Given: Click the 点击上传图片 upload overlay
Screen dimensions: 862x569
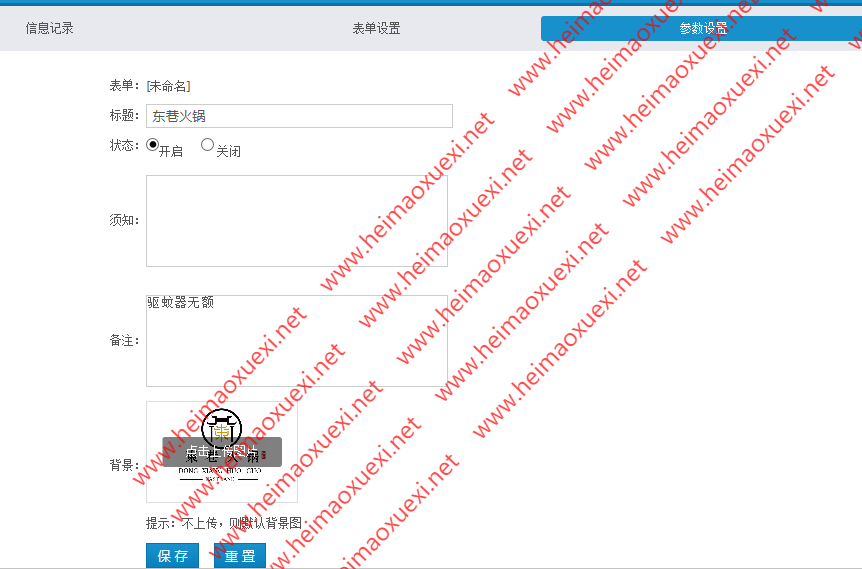Looking at the screenshot, I should click(x=222, y=451).
